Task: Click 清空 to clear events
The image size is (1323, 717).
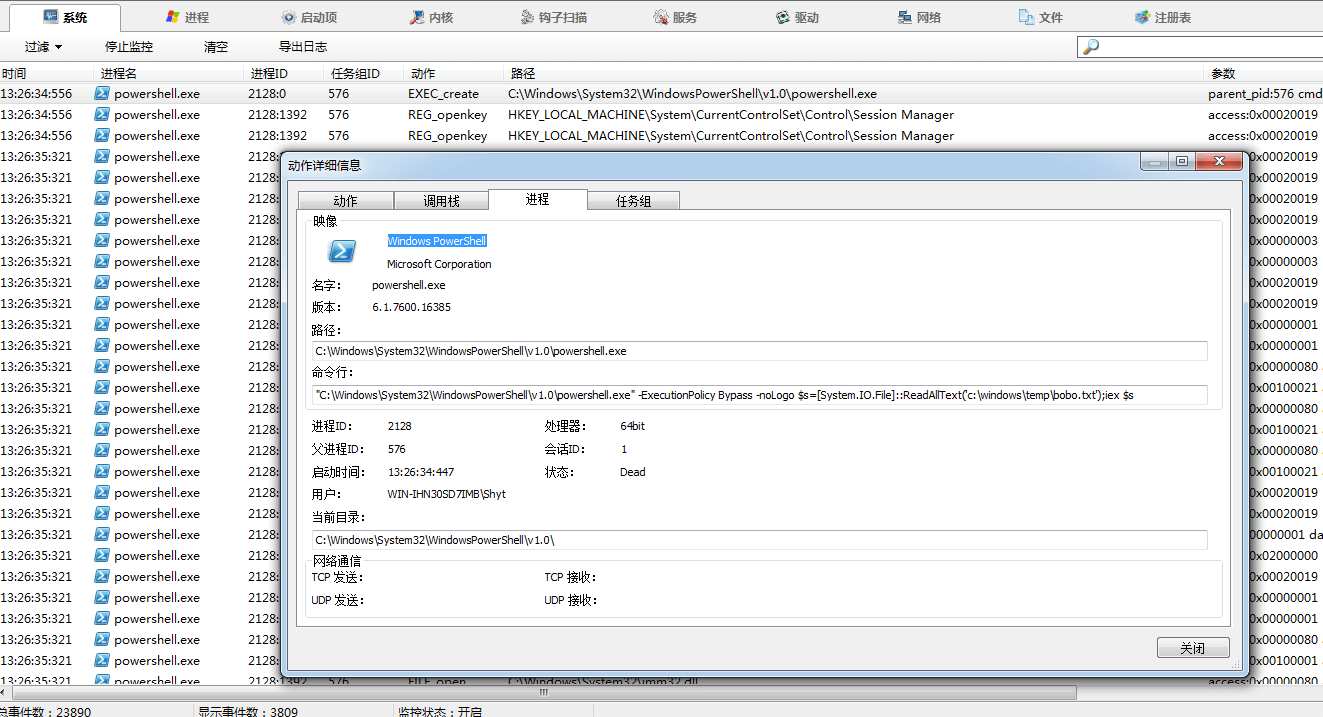Action: pyautogui.click(x=216, y=47)
